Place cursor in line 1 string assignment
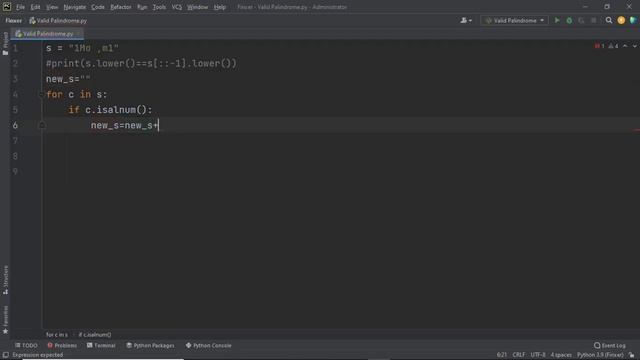 tap(82, 48)
